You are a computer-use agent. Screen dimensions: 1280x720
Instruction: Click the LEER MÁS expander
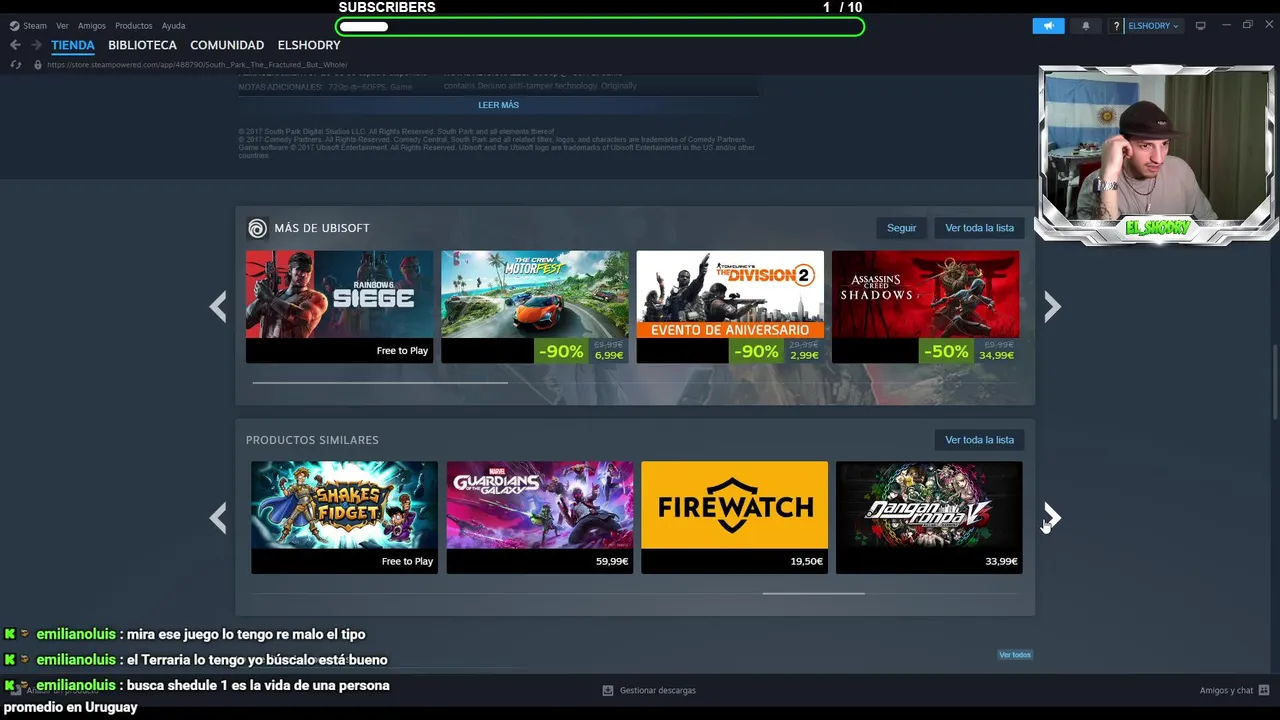coord(498,105)
